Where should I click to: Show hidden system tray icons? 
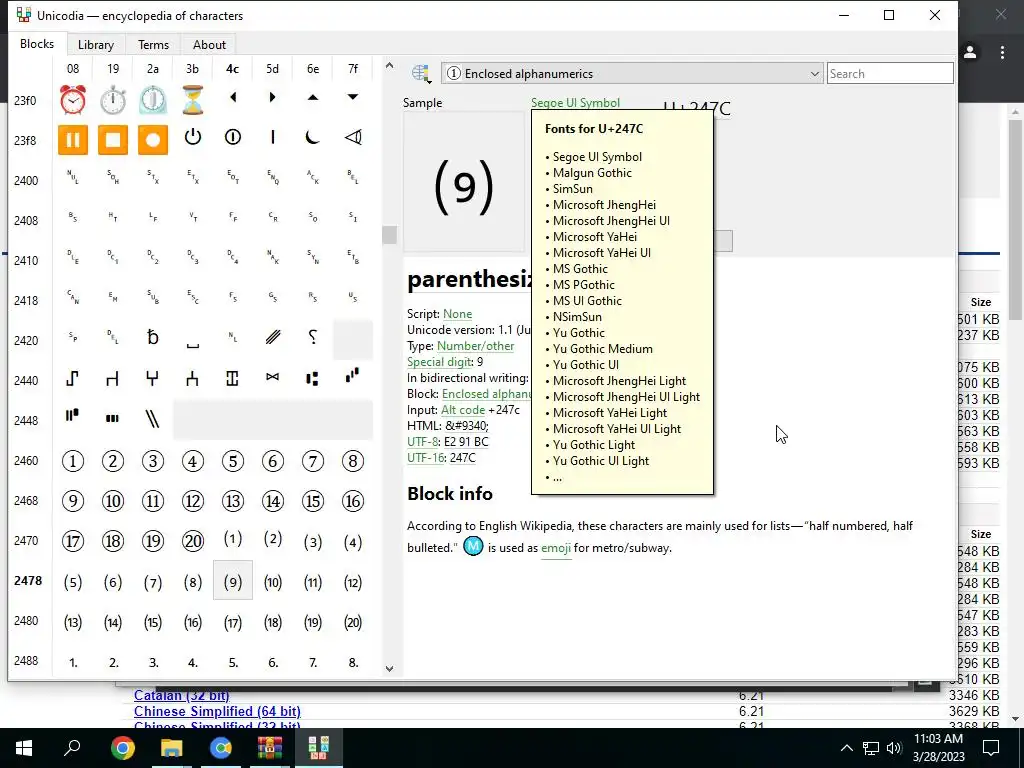pyautogui.click(x=846, y=748)
